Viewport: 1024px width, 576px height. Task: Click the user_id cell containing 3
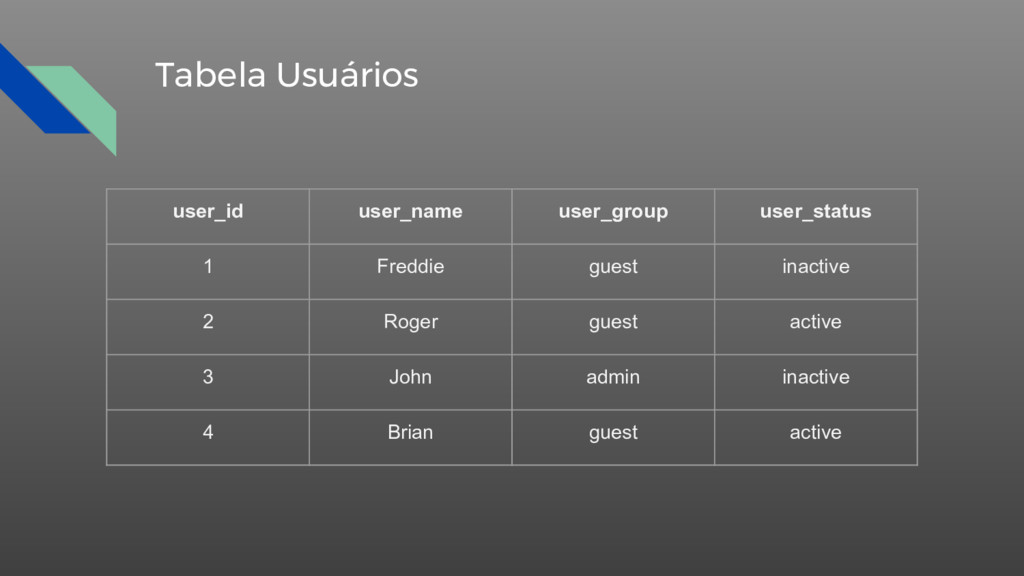click(208, 382)
